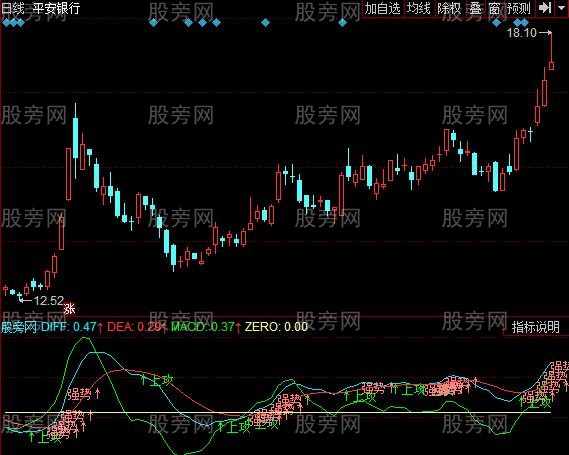Change window layout with the 窗 button
Image resolution: width=569 pixels, height=455 pixels.
coord(494,8)
